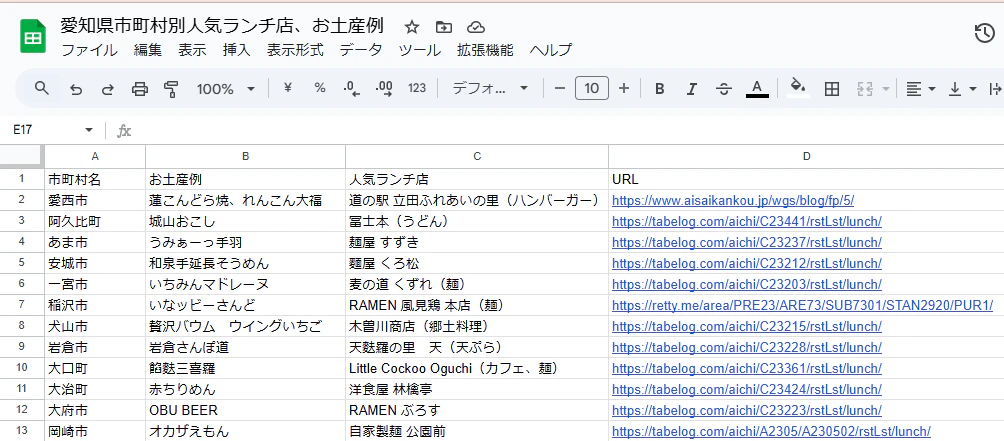Screen dimensions: 1004x441
Task: Check cloud save status icon
Action: pyautogui.click(x=476, y=27)
